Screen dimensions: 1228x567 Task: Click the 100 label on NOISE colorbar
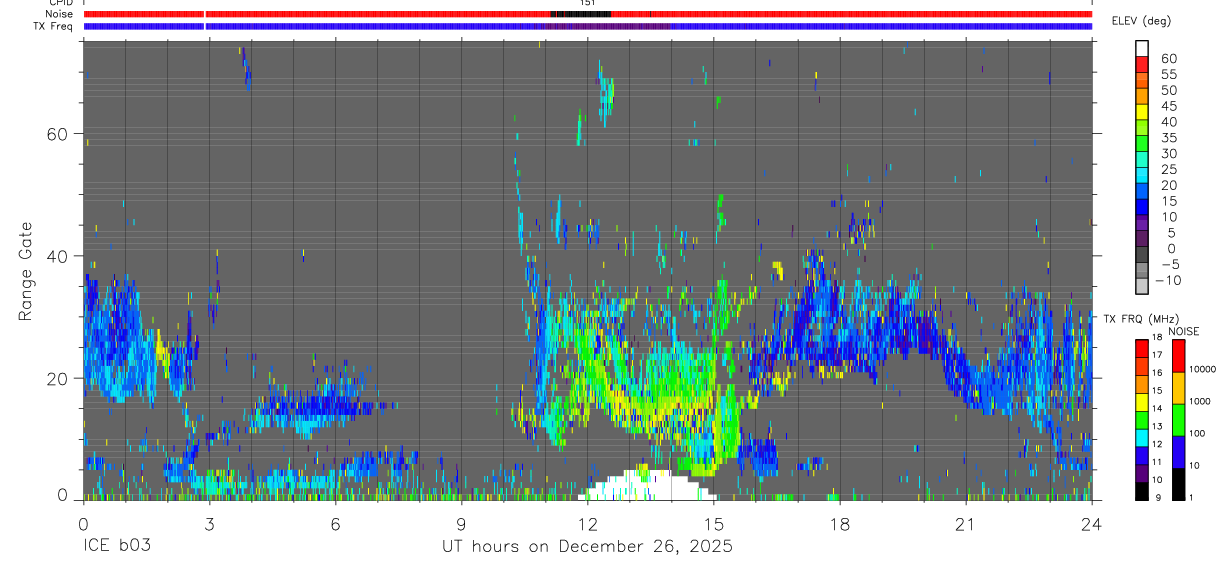coord(1198,433)
